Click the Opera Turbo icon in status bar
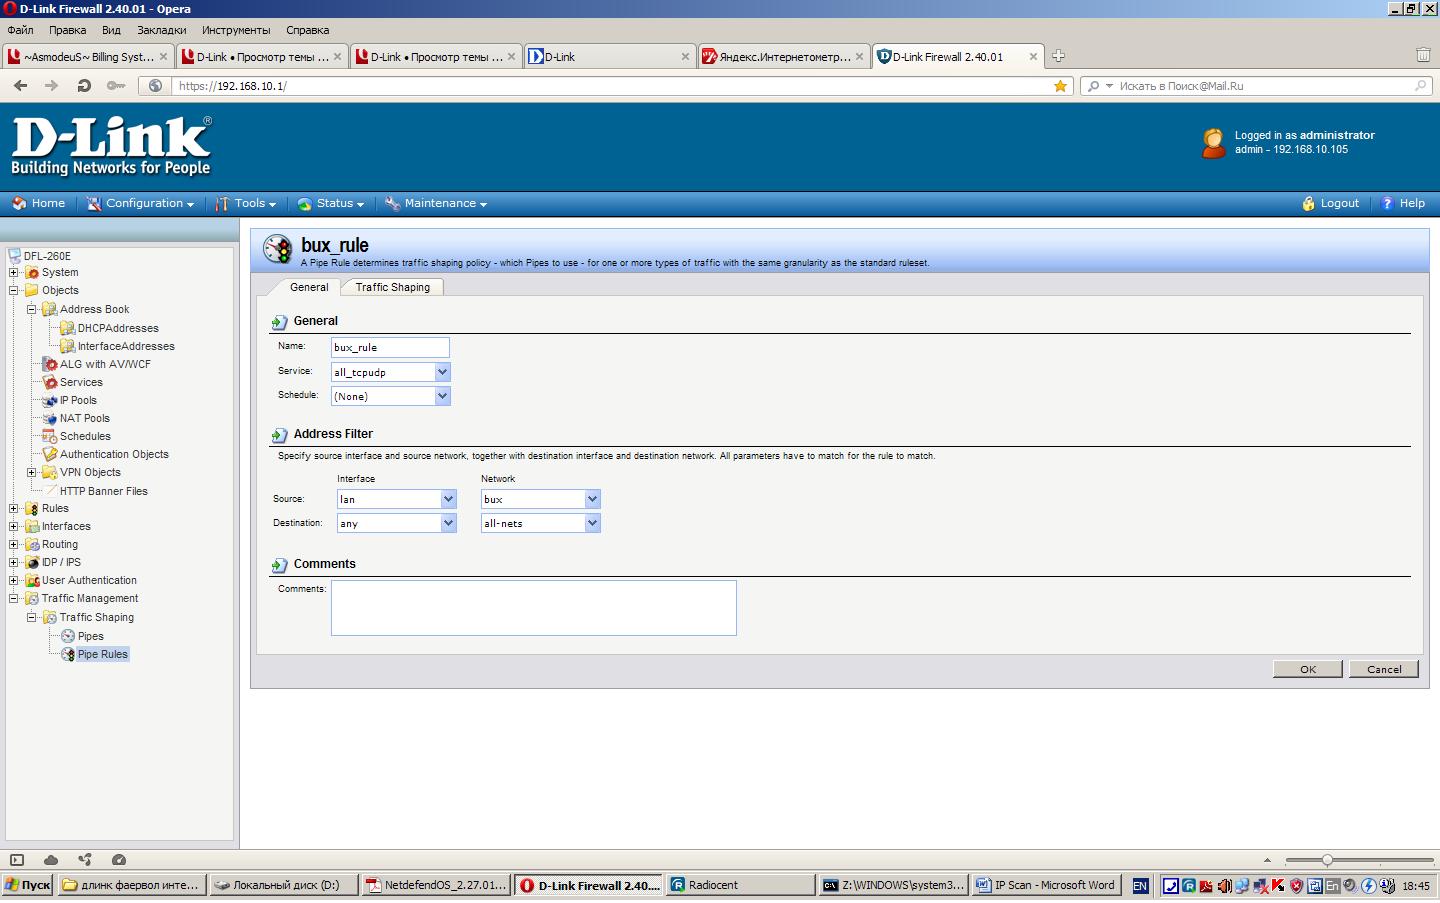The image size is (1440, 903). point(119,860)
